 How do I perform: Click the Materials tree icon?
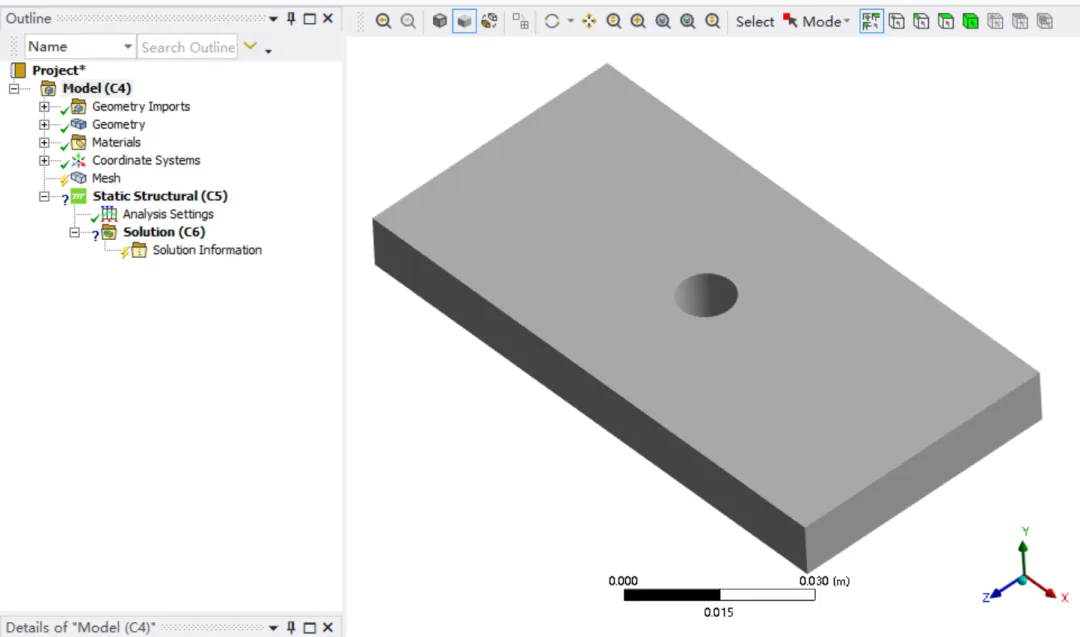(x=79, y=142)
